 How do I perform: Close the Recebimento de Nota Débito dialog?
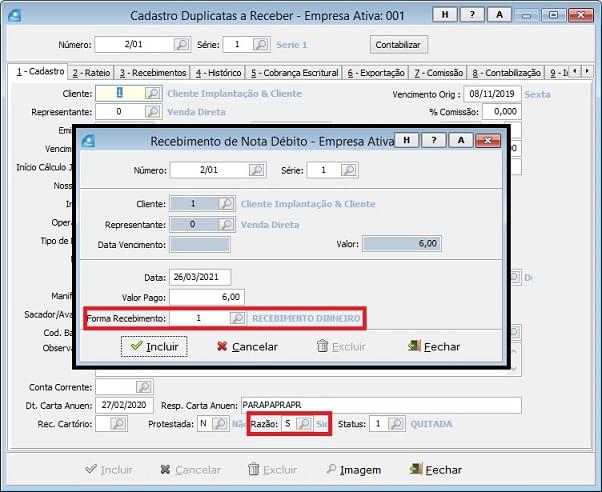click(488, 141)
